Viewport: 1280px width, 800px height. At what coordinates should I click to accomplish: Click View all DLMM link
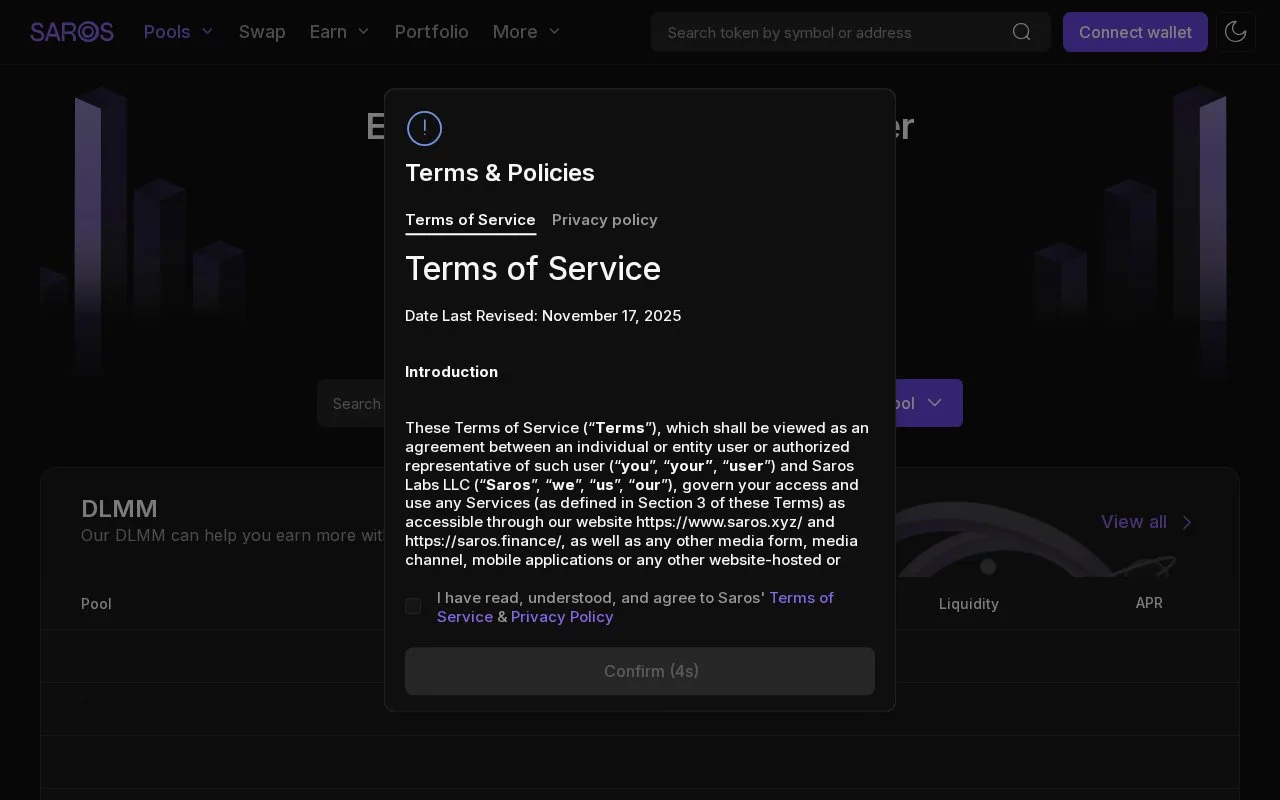click(1134, 522)
